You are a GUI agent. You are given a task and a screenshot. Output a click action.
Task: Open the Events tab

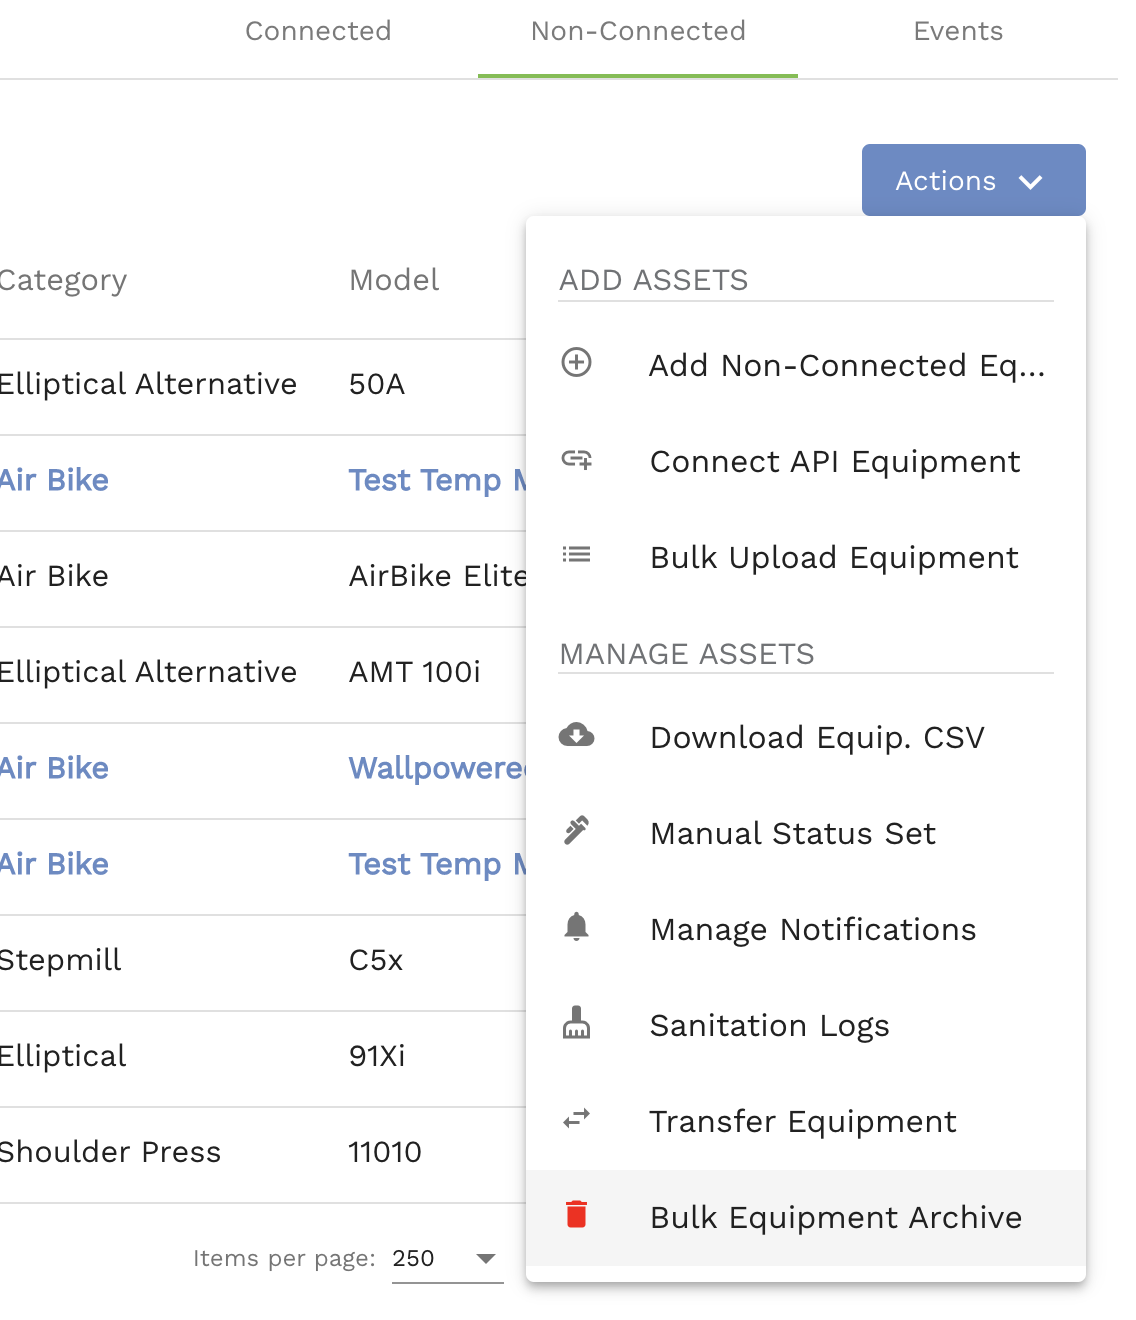click(x=957, y=32)
